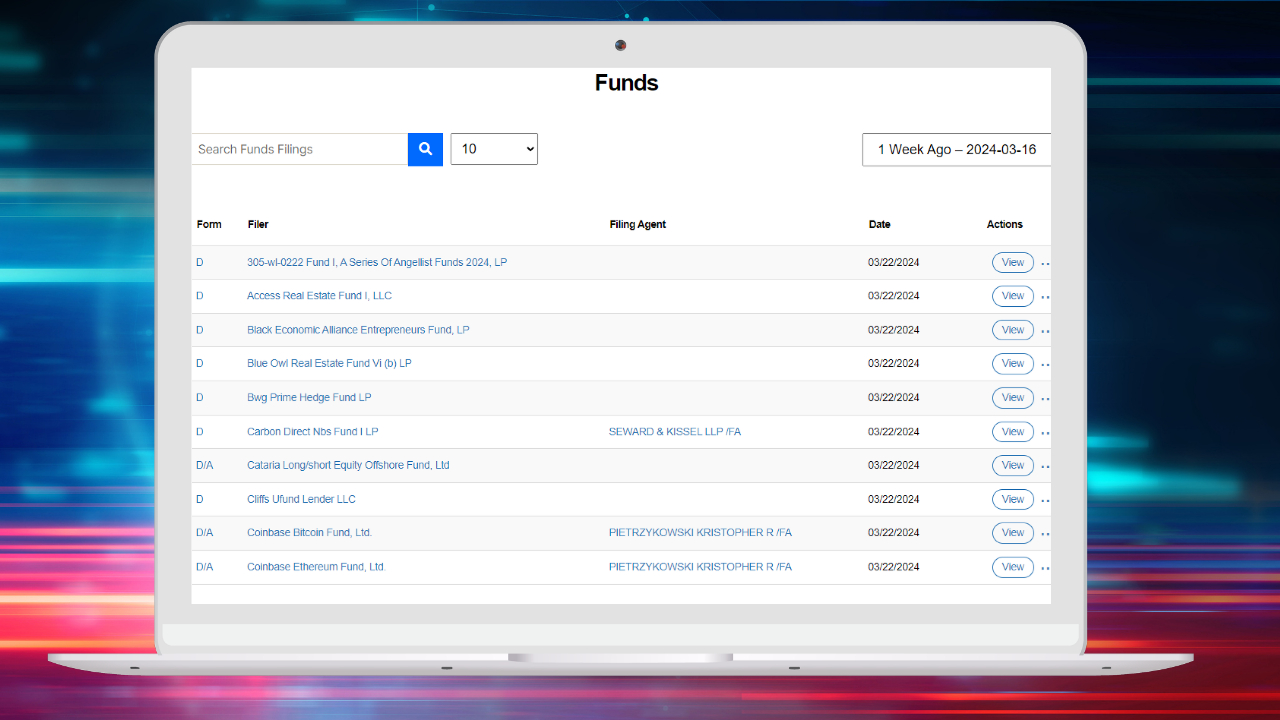Open the more-options dots for Access Real Estate Fund
The image size is (1280, 720).
[1045, 297]
